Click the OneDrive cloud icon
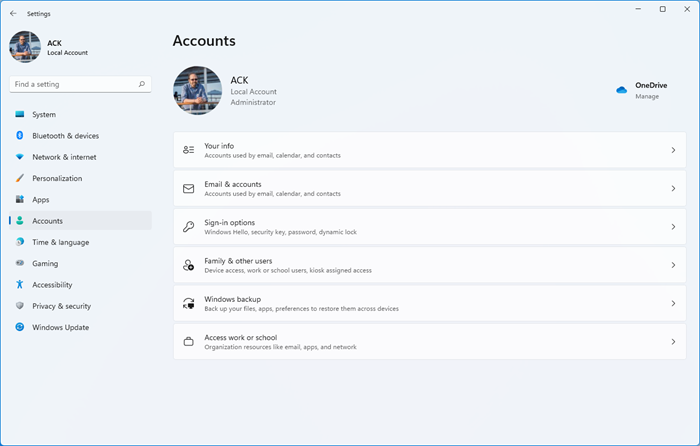Image resolution: width=700 pixels, height=446 pixels. click(621, 90)
